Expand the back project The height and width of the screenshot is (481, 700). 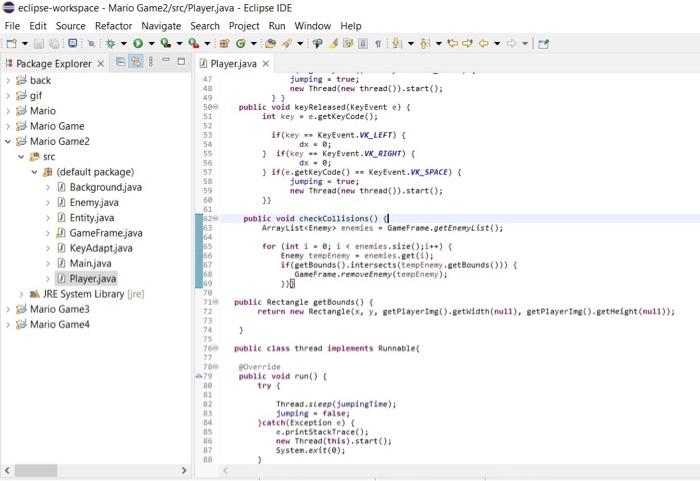(8, 80)
